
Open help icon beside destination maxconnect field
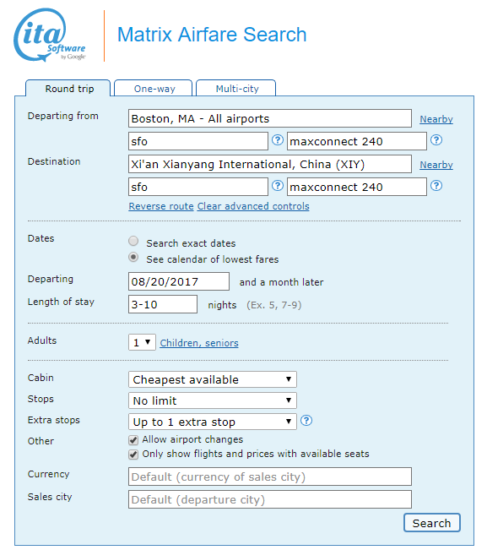436,186
